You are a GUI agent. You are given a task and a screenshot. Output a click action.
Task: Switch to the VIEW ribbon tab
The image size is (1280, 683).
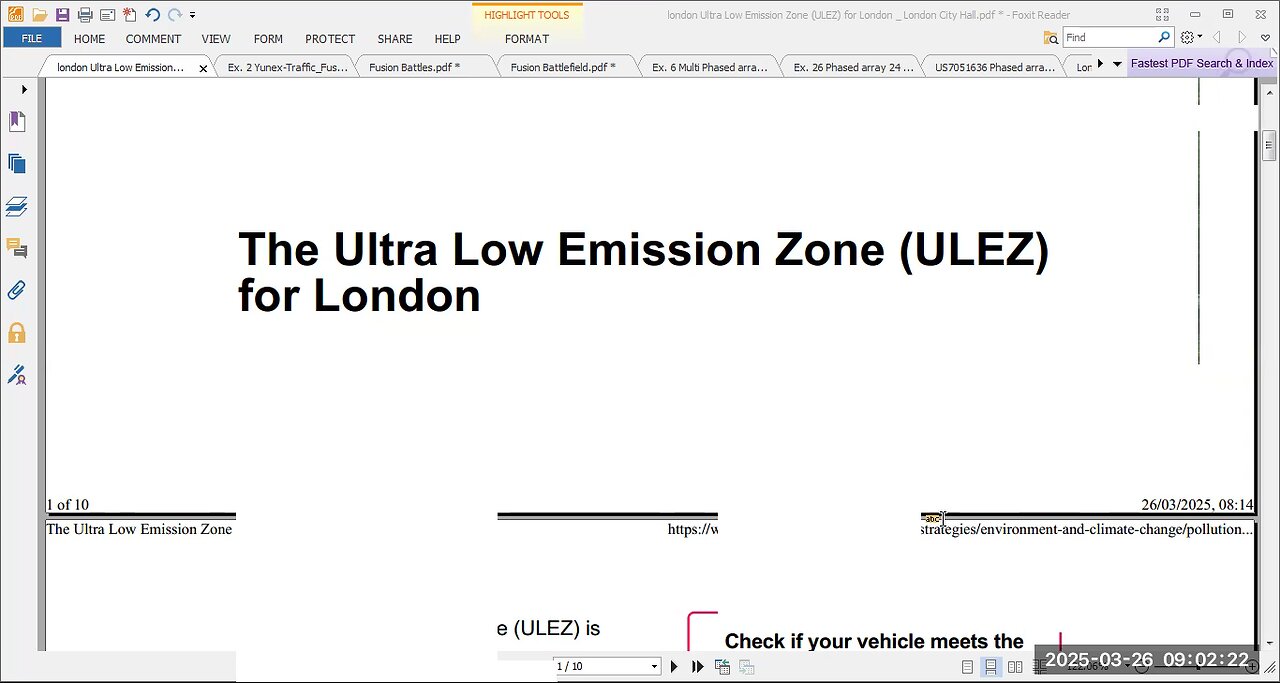pyautogui.click(x=216, y=39)
